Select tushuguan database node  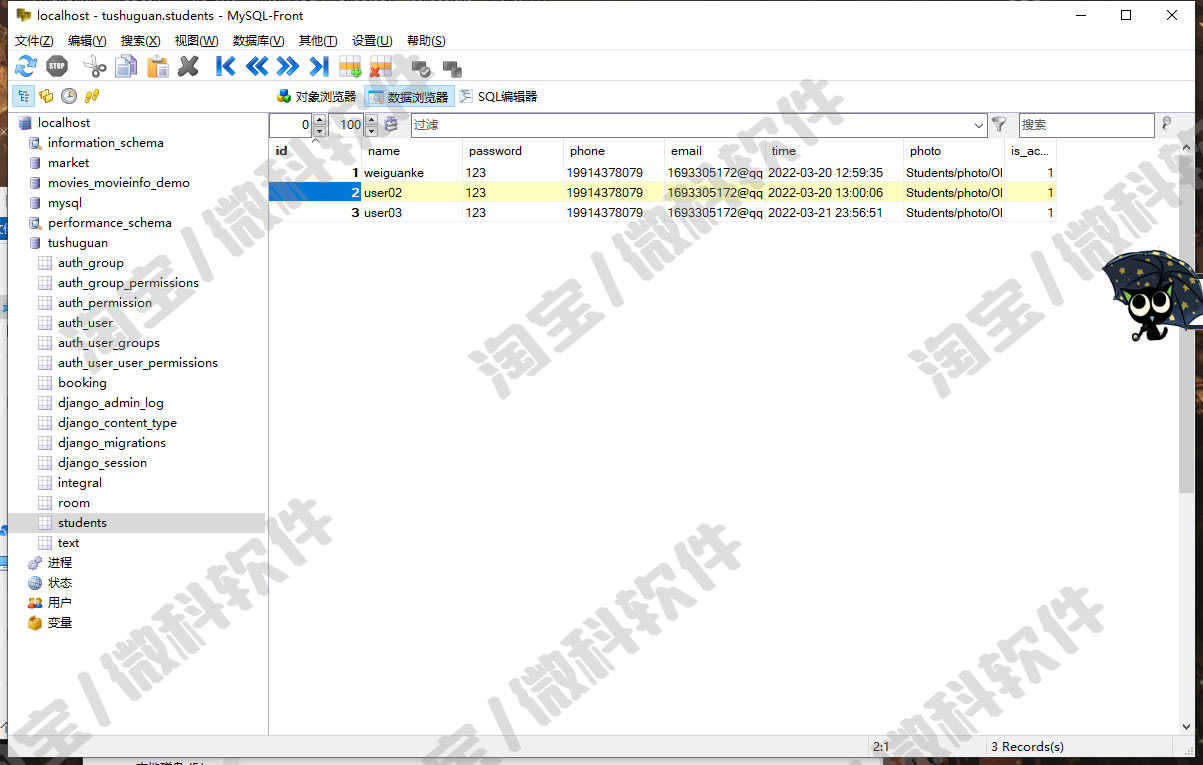click(78, 243)
